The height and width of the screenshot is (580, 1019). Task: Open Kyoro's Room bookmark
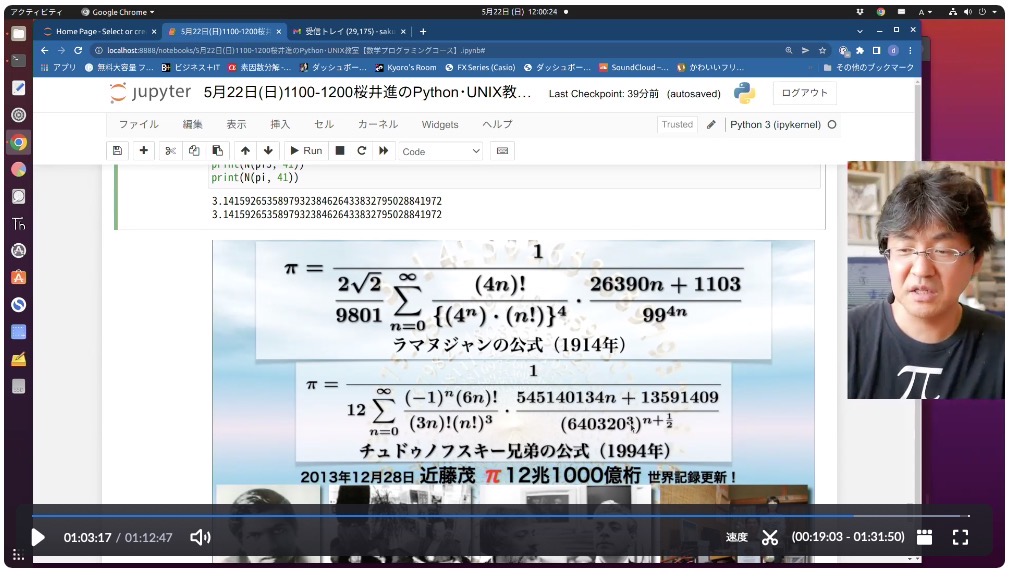coord(406,67)
